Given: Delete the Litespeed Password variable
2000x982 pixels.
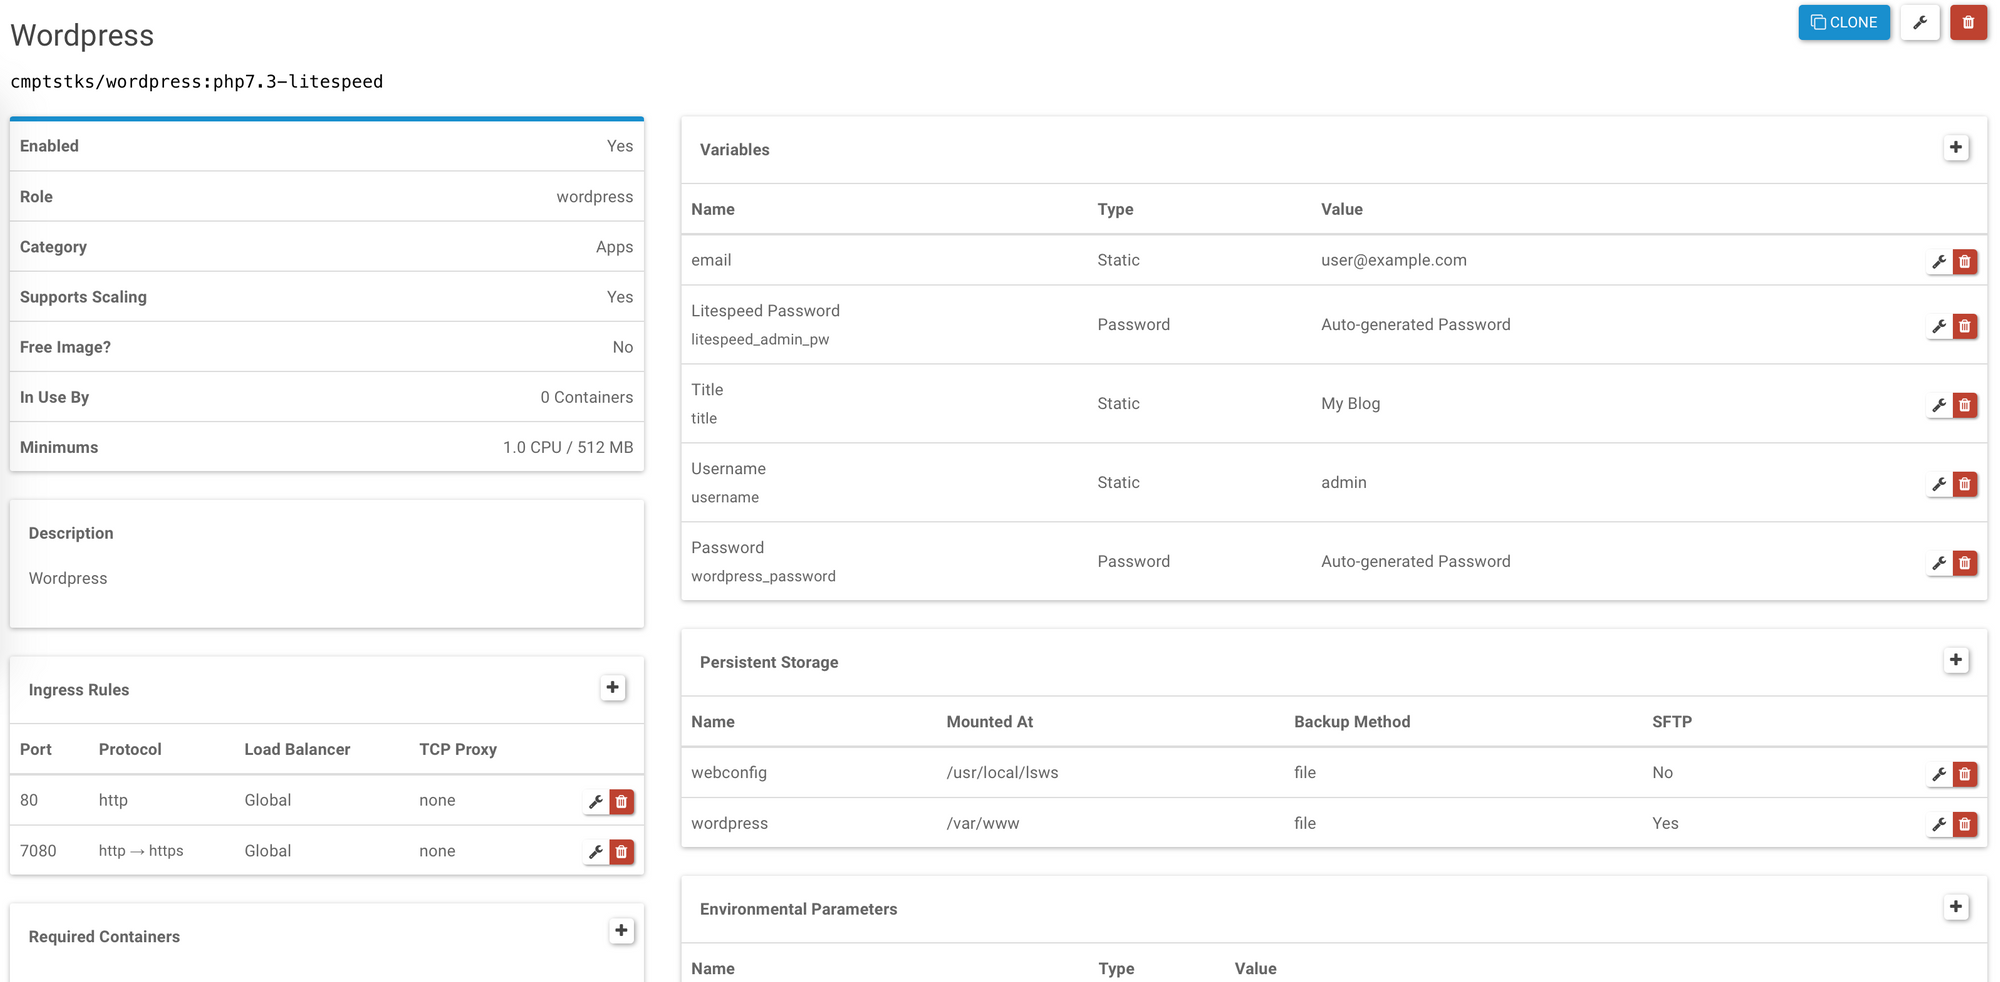Looking at the screenshot, I should pyautogui.click(x=1965, y=326).
